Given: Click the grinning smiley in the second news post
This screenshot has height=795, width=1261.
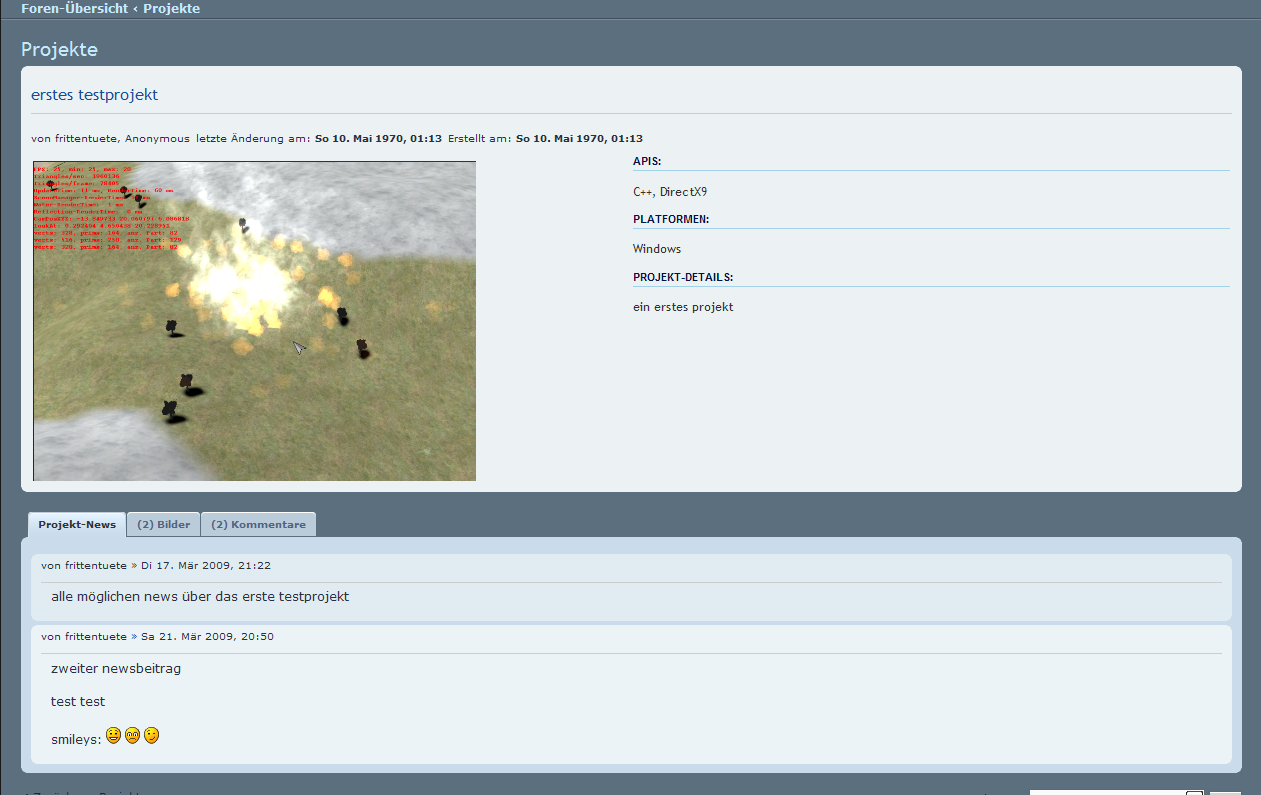Looking at the screenshot, I should coord(113,736).
